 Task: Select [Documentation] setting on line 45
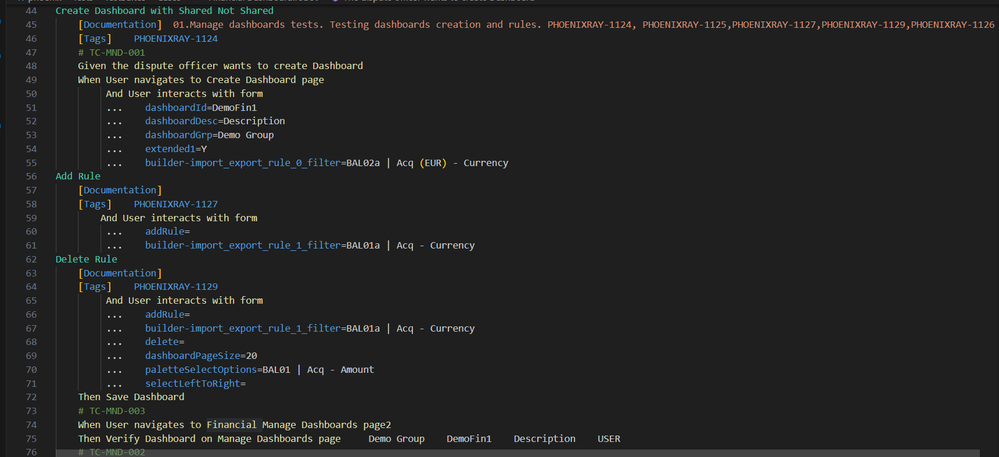(x=120, y=25)
